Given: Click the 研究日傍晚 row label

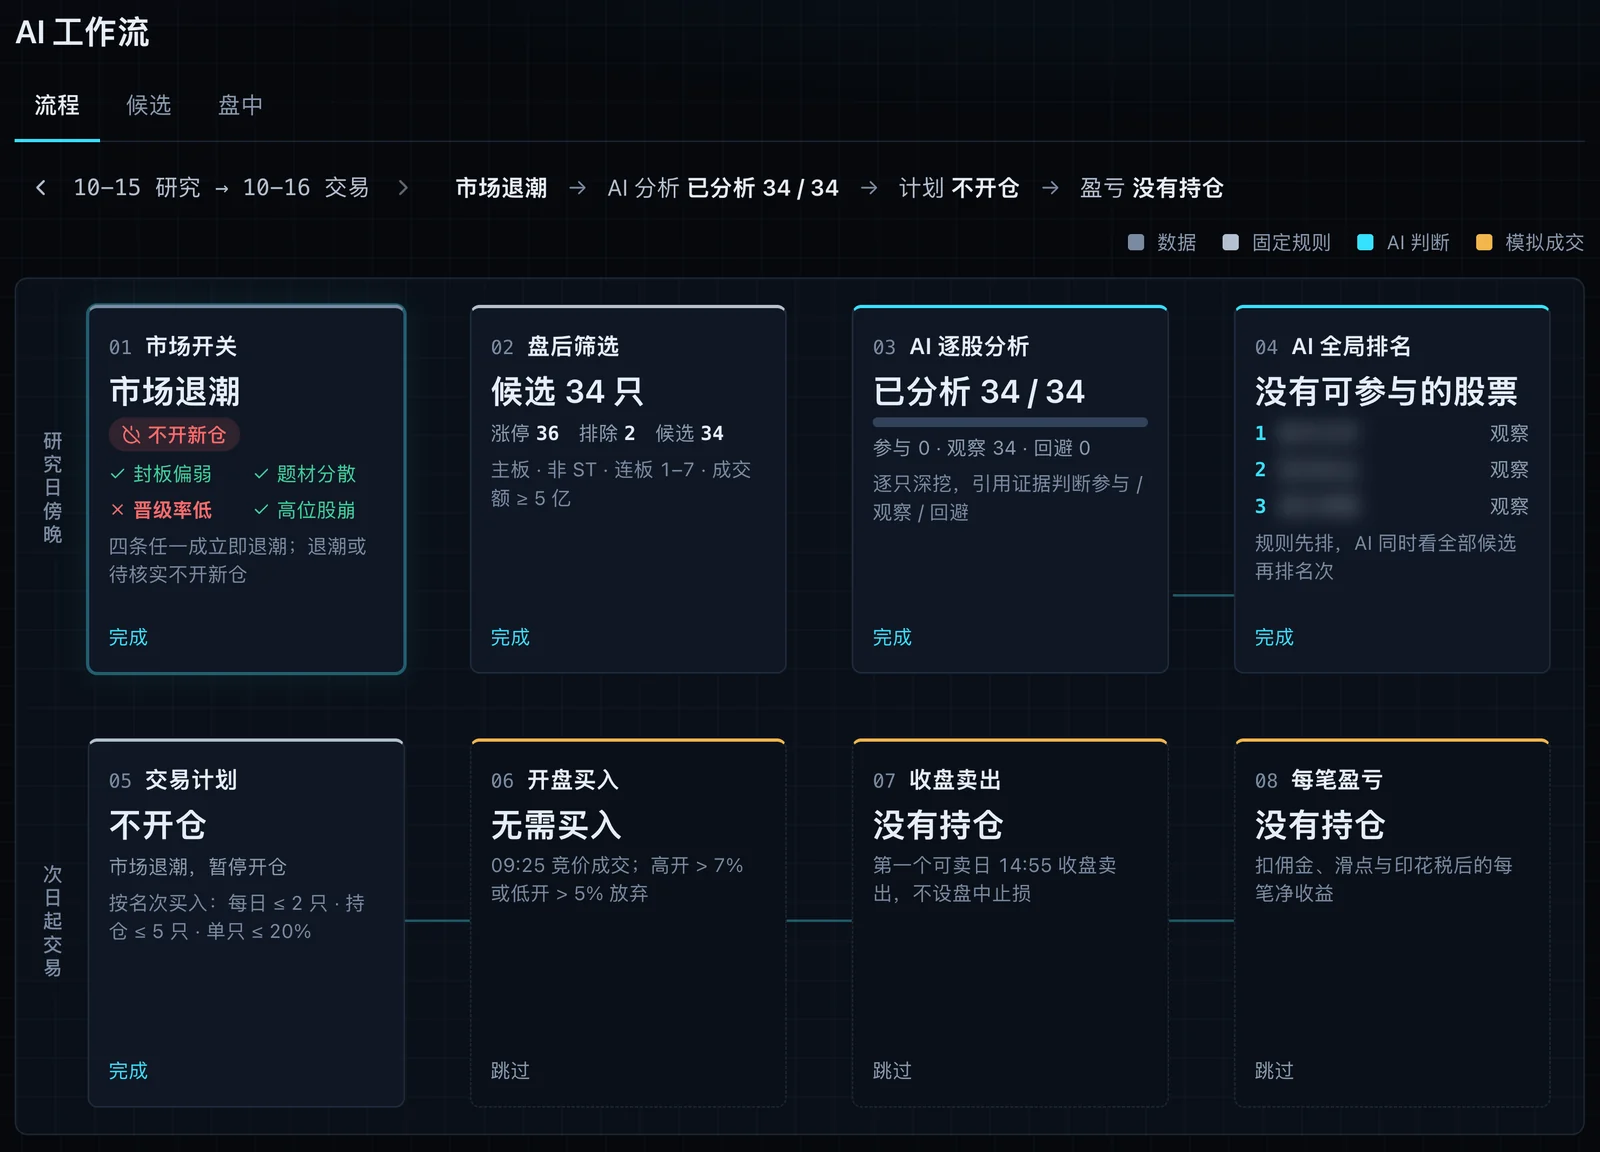Looking at the screenshot, I should pyautogui.click(x=53, y=488).
